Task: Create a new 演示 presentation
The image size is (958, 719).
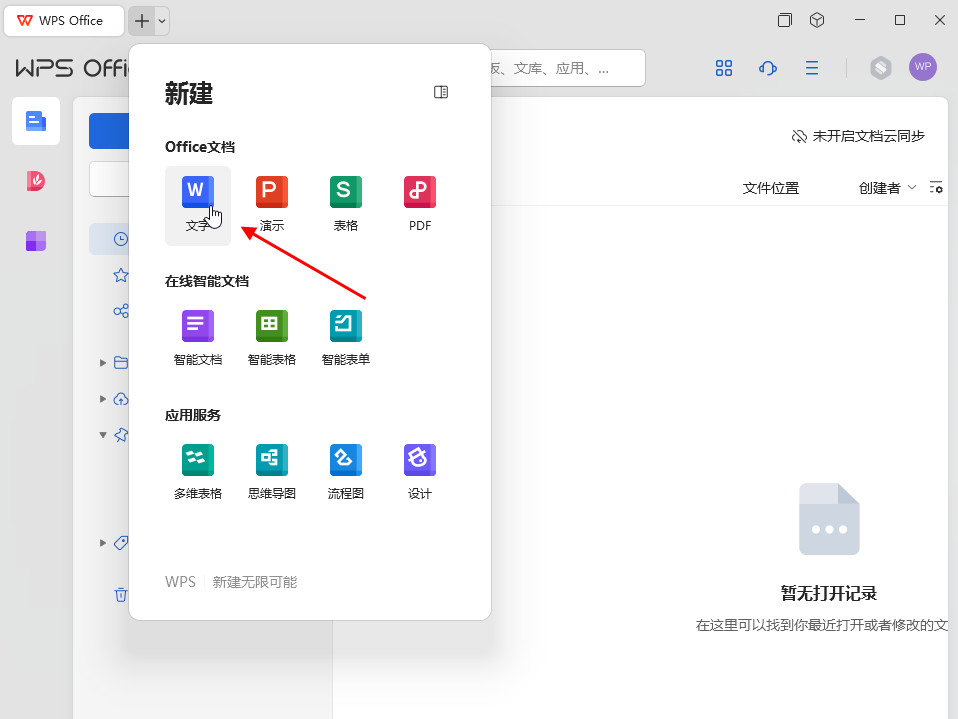Action: [x=272, y=204]
